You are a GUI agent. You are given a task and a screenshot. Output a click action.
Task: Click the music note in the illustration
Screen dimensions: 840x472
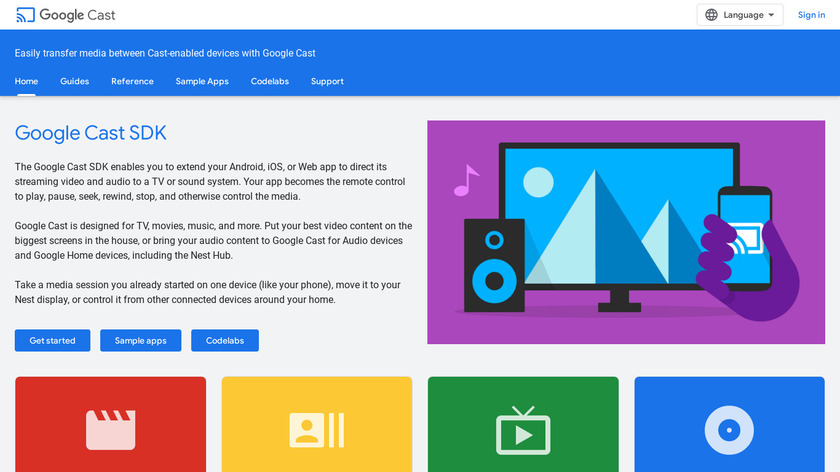[x=467, y=180]
